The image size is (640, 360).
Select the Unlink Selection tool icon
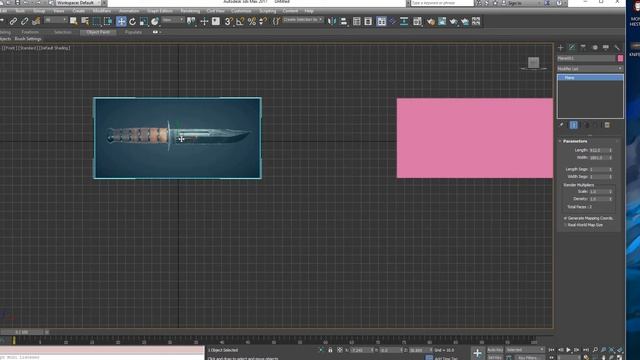[24, 21]
